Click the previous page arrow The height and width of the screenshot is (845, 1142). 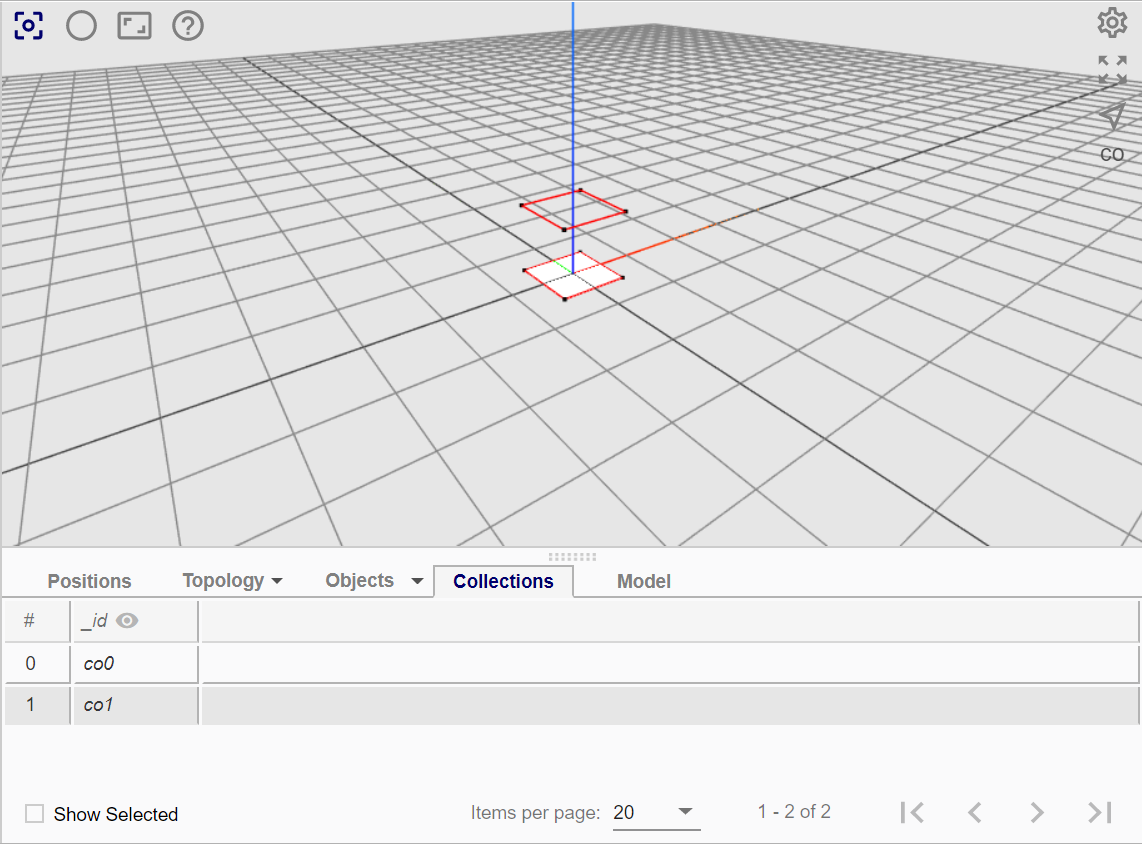coord(974,812)
